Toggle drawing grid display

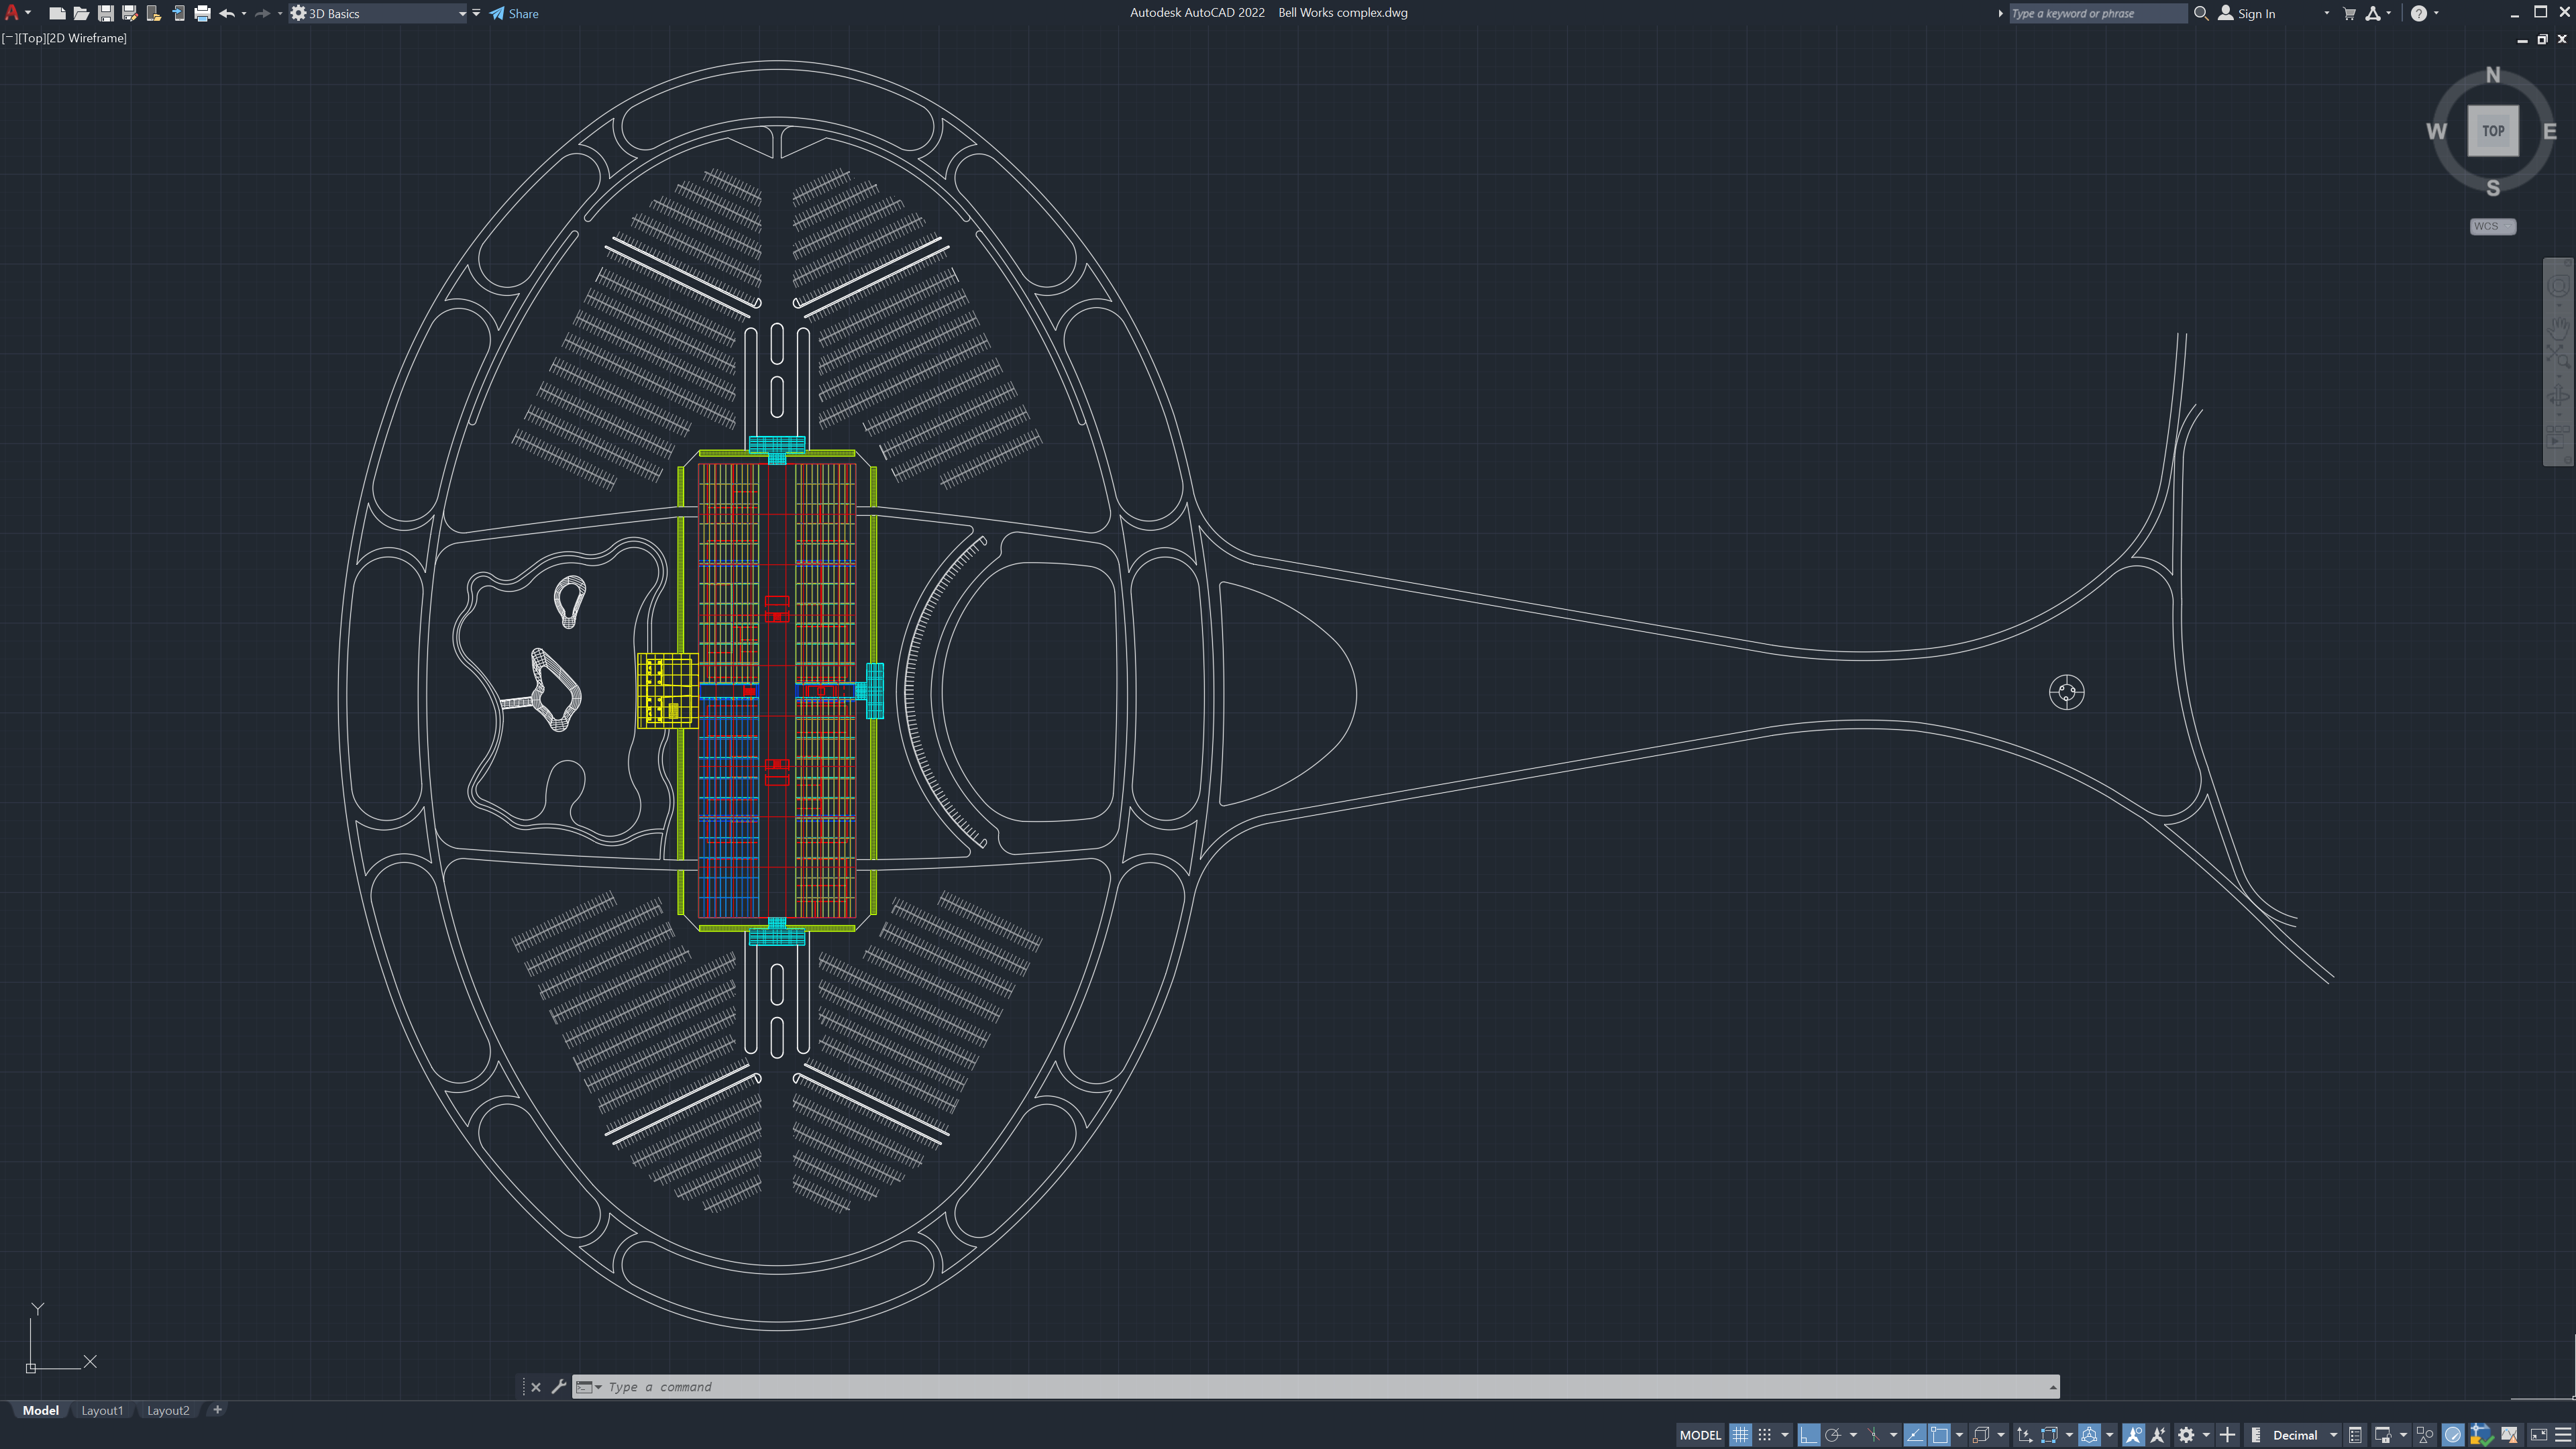click(1740, 1435)
